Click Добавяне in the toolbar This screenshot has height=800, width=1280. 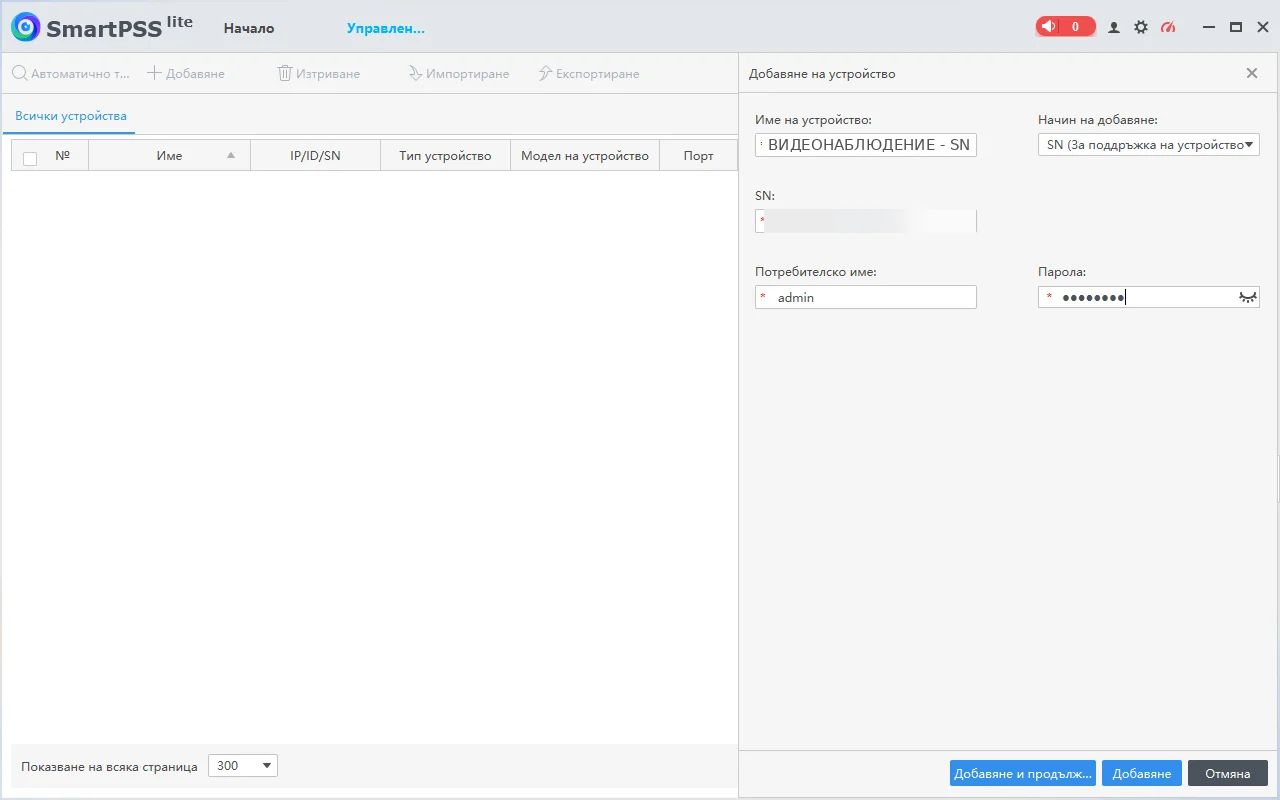(x=186, y=74)
